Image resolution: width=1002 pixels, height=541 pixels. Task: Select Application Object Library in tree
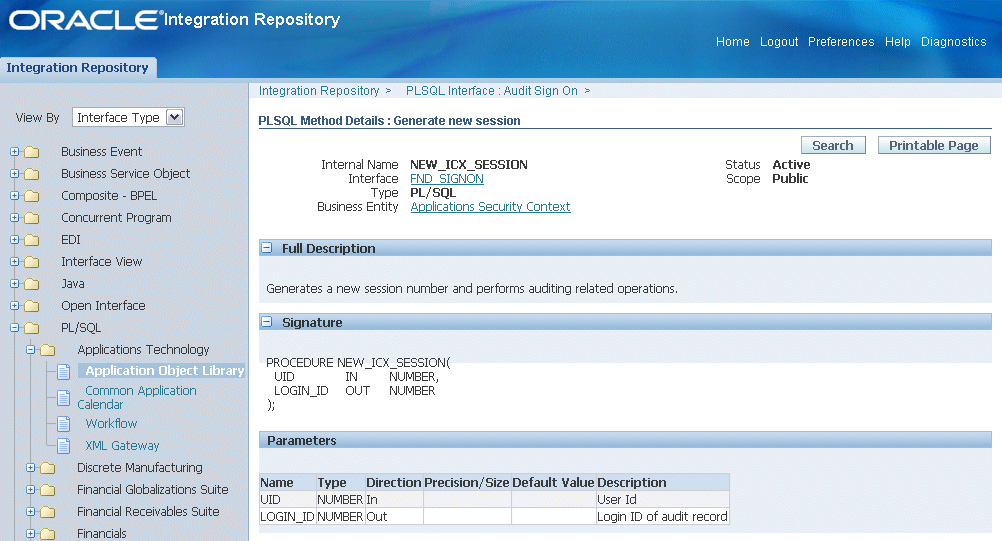tap(165, 370)
